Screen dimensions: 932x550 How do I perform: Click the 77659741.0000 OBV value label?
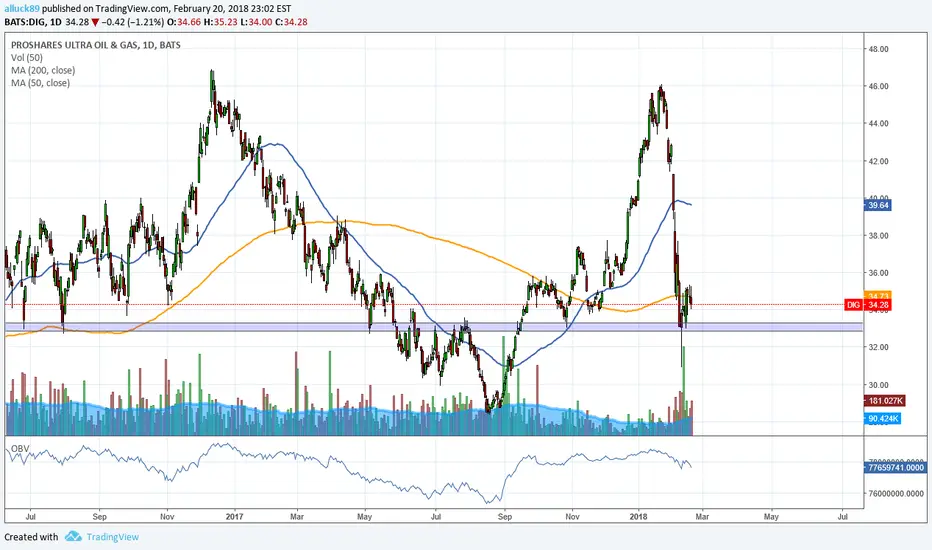pos(896,468)
